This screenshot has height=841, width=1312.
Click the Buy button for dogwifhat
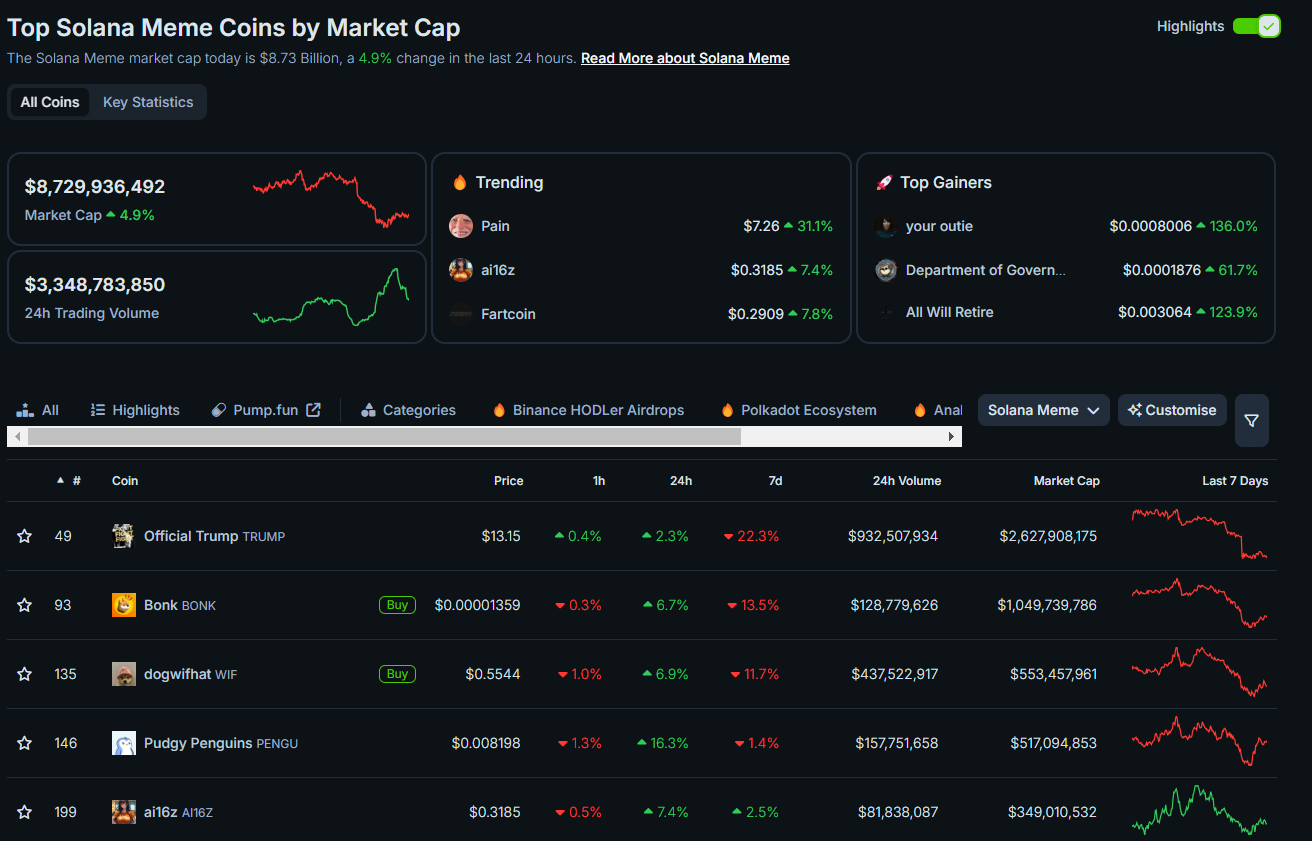coord(397,674)
